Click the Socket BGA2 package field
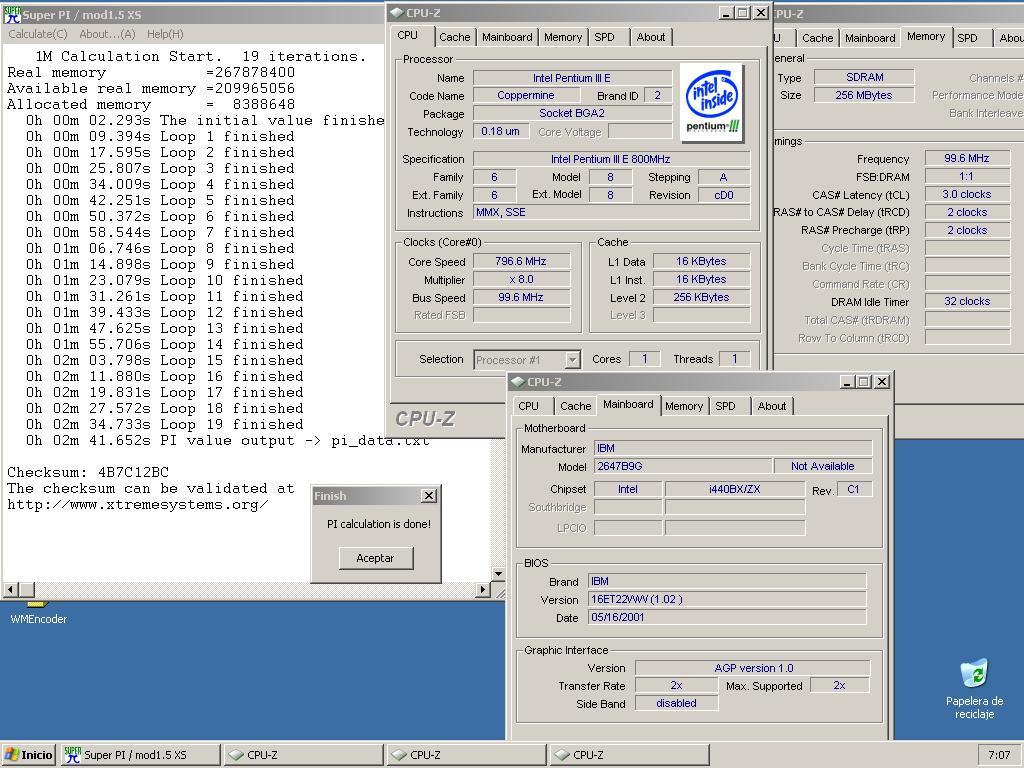Screen dimensions: 1024x768 click(x=572, y=113)
